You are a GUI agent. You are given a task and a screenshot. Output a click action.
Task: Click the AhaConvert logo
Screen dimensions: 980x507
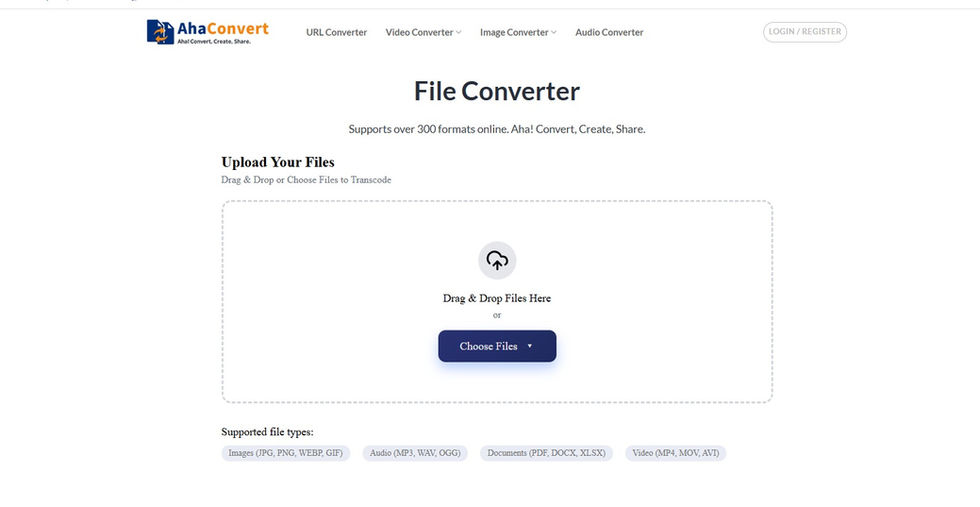(208, 32)
